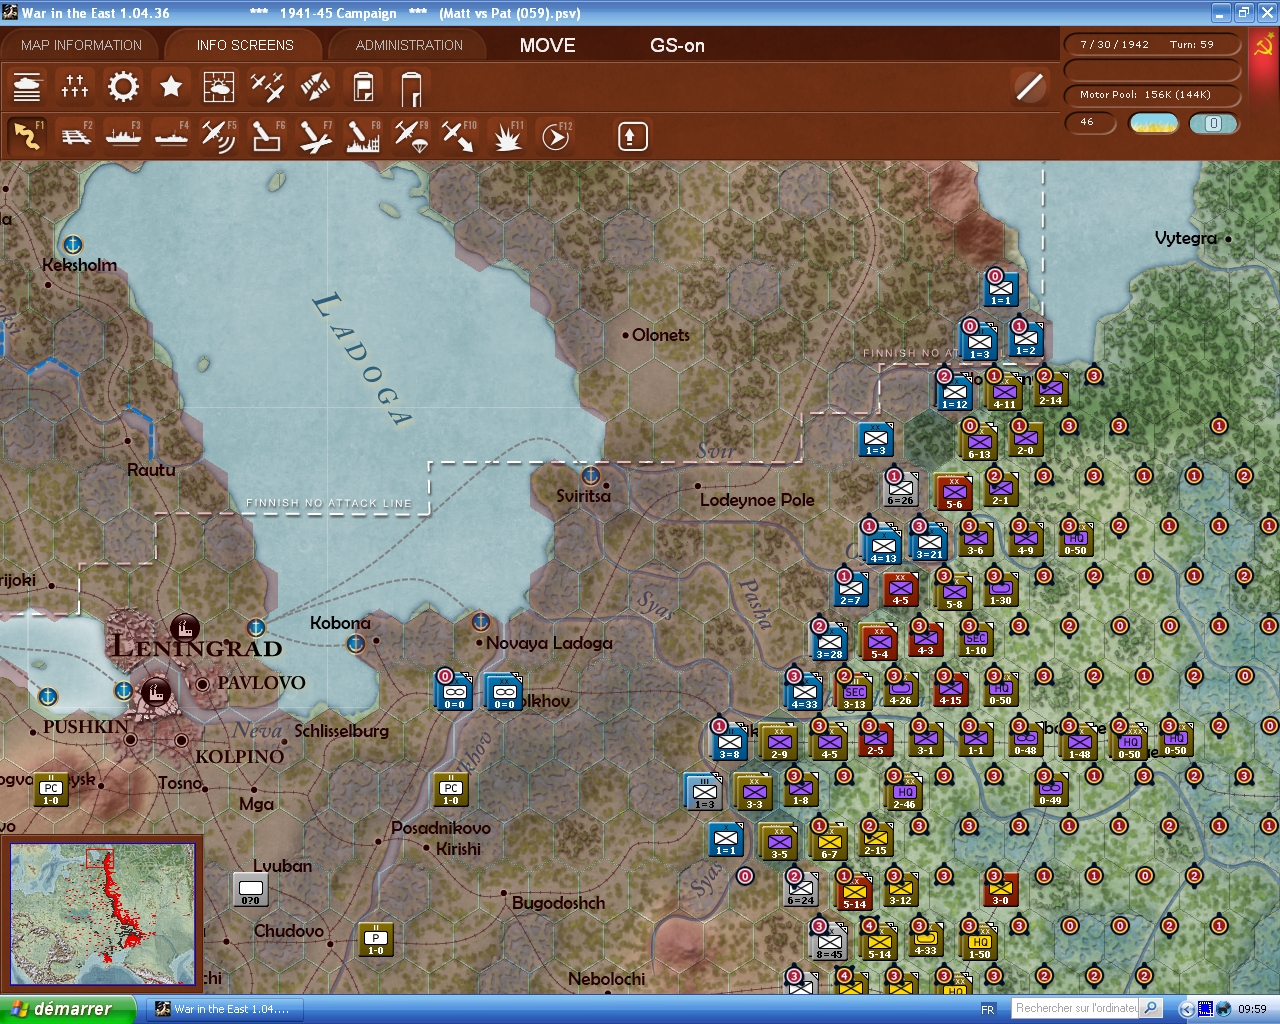Open the démarrer Start button
Image resolution: width=1280 pixels, height=1024 pixels.
tap(67, 1009)
